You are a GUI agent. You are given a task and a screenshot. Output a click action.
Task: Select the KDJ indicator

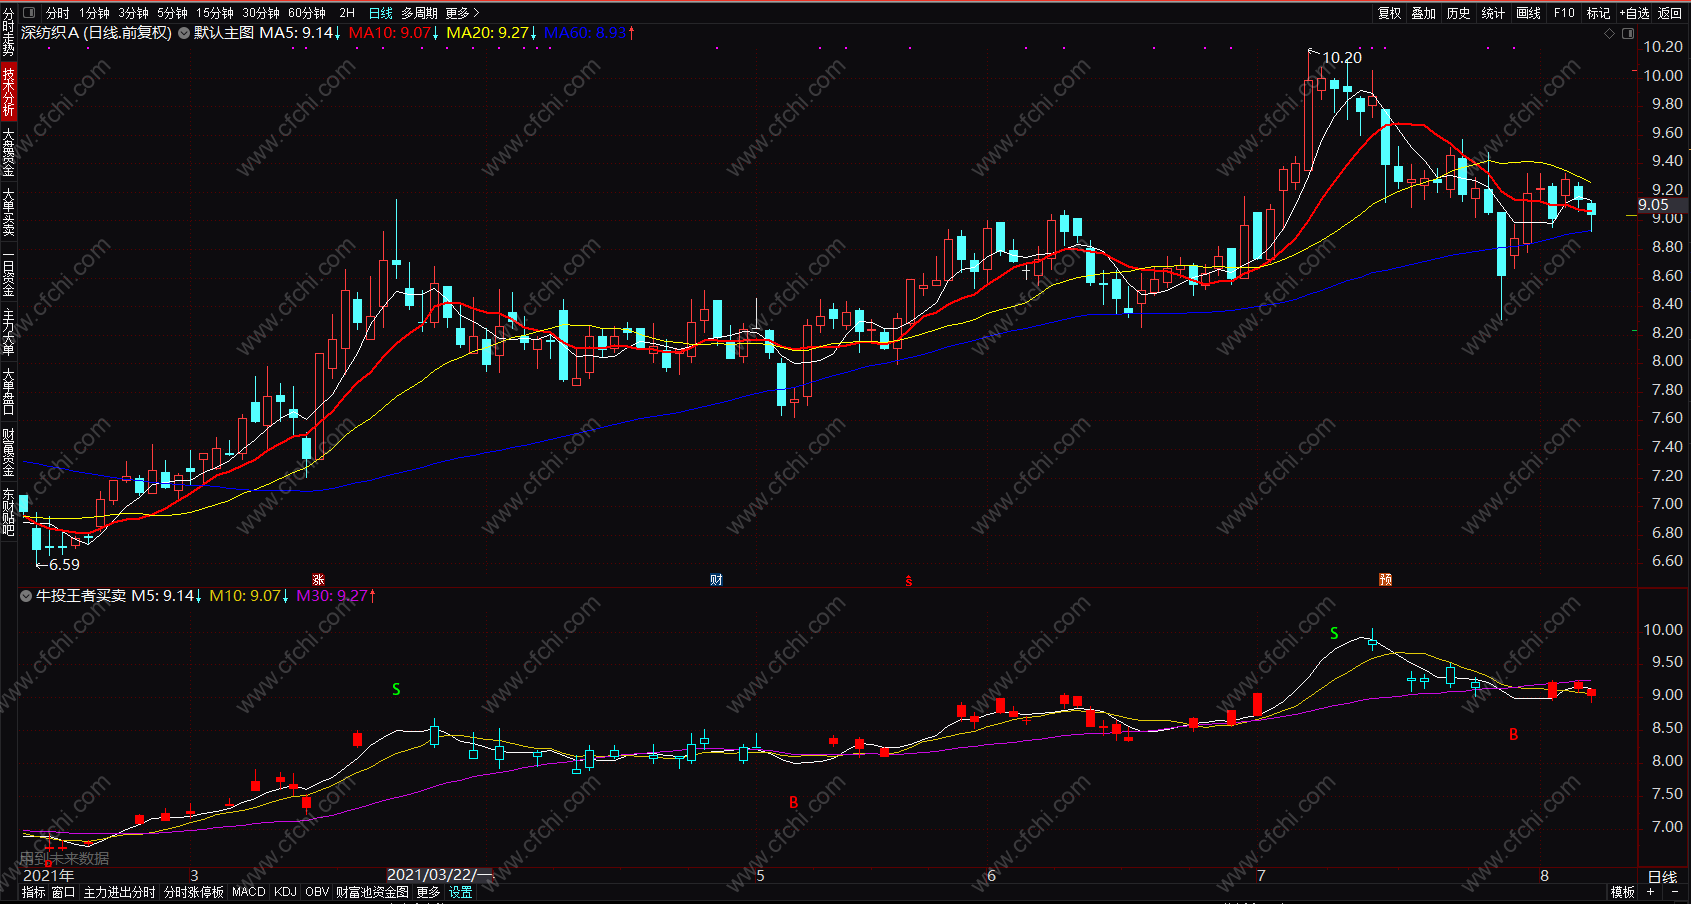(285, 892)
